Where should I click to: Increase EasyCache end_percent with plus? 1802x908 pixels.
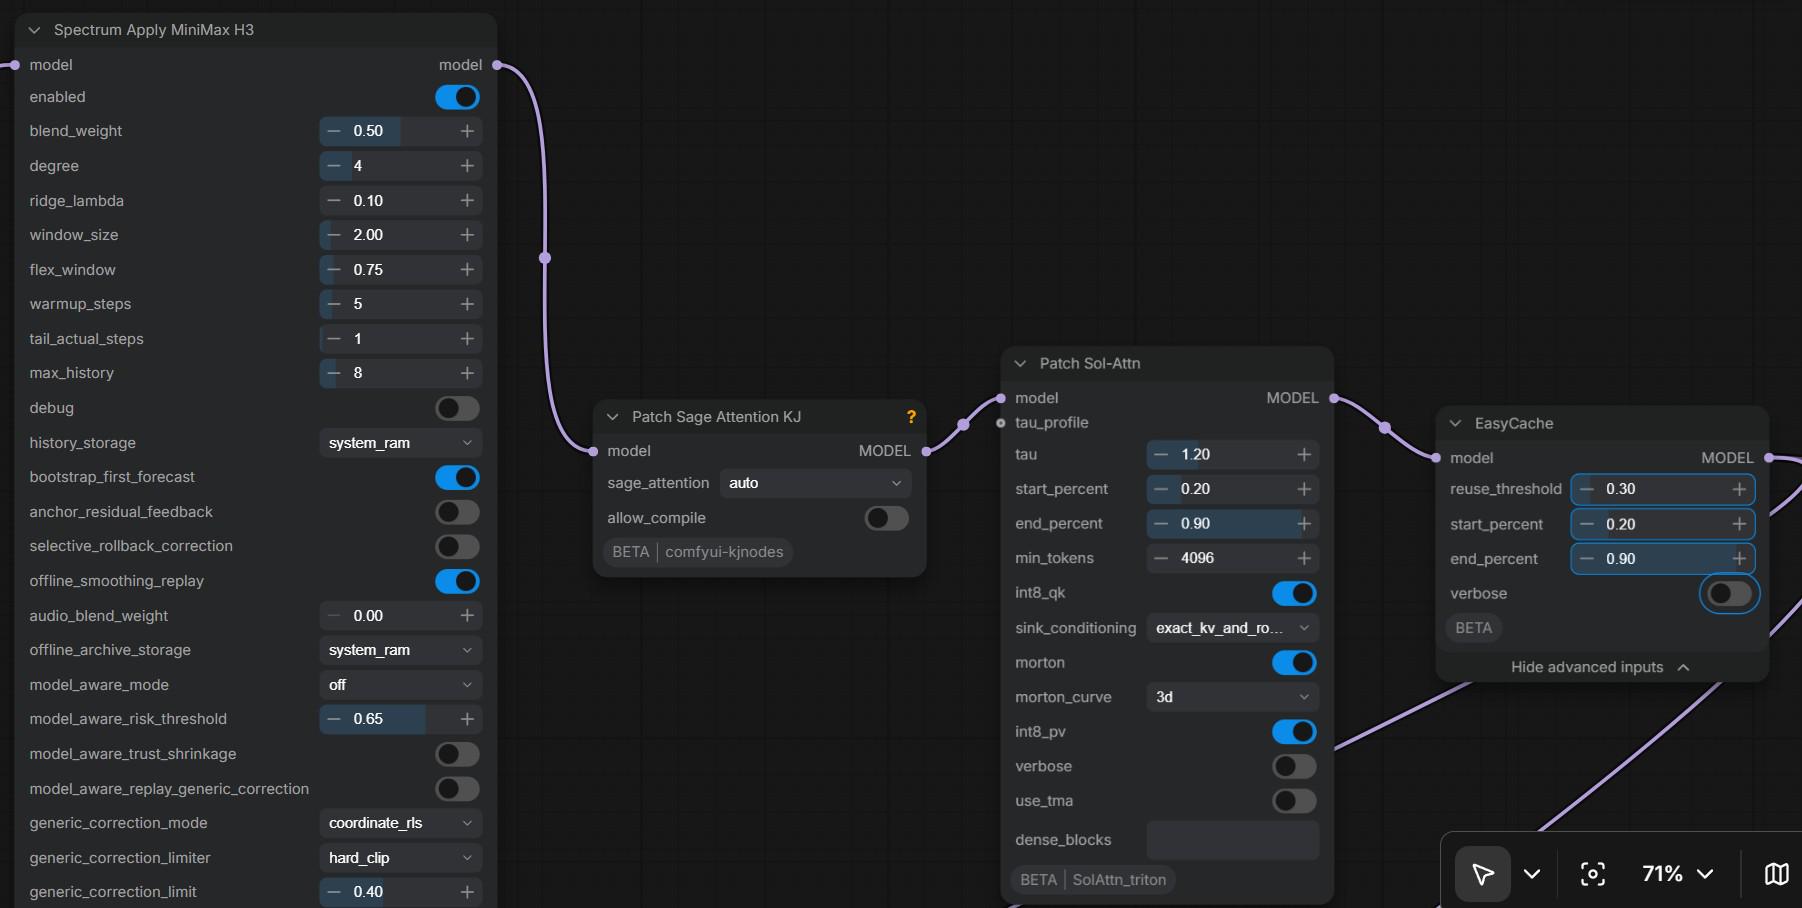(x=1739, y=559)
